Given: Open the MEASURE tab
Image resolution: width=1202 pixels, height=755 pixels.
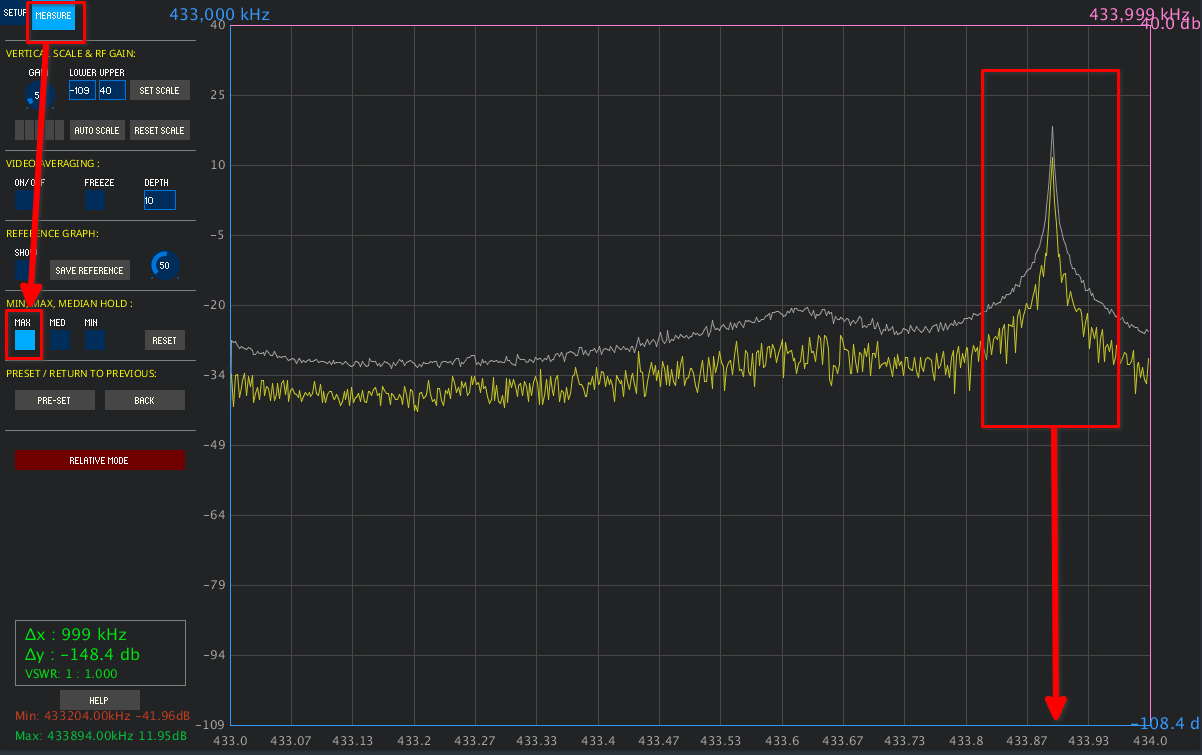Looking at the screenshot, I should tap(53, 16).
